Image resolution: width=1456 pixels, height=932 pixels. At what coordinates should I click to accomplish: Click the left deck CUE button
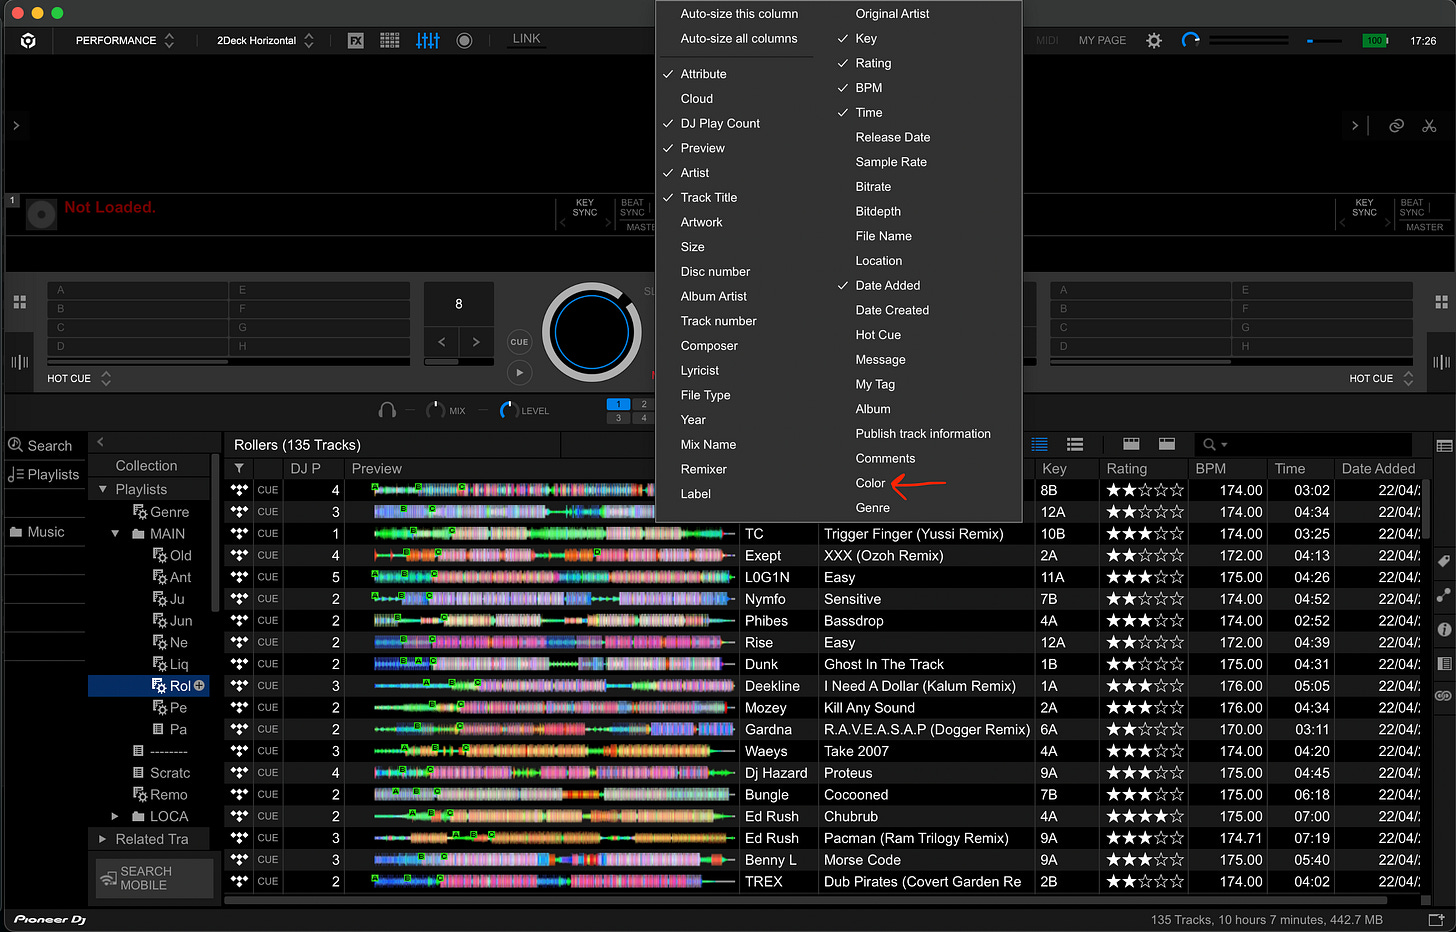coord(519,342)
